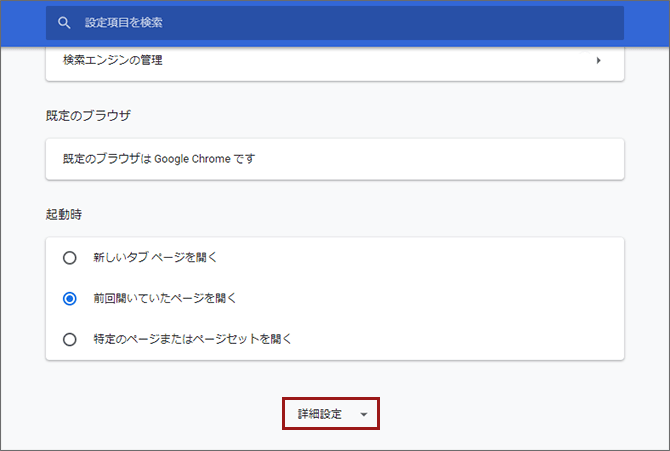Screen dimensions: 670x451
Task: Select the 新しいタブ ページを開く radio button
Action: (69, 257)
